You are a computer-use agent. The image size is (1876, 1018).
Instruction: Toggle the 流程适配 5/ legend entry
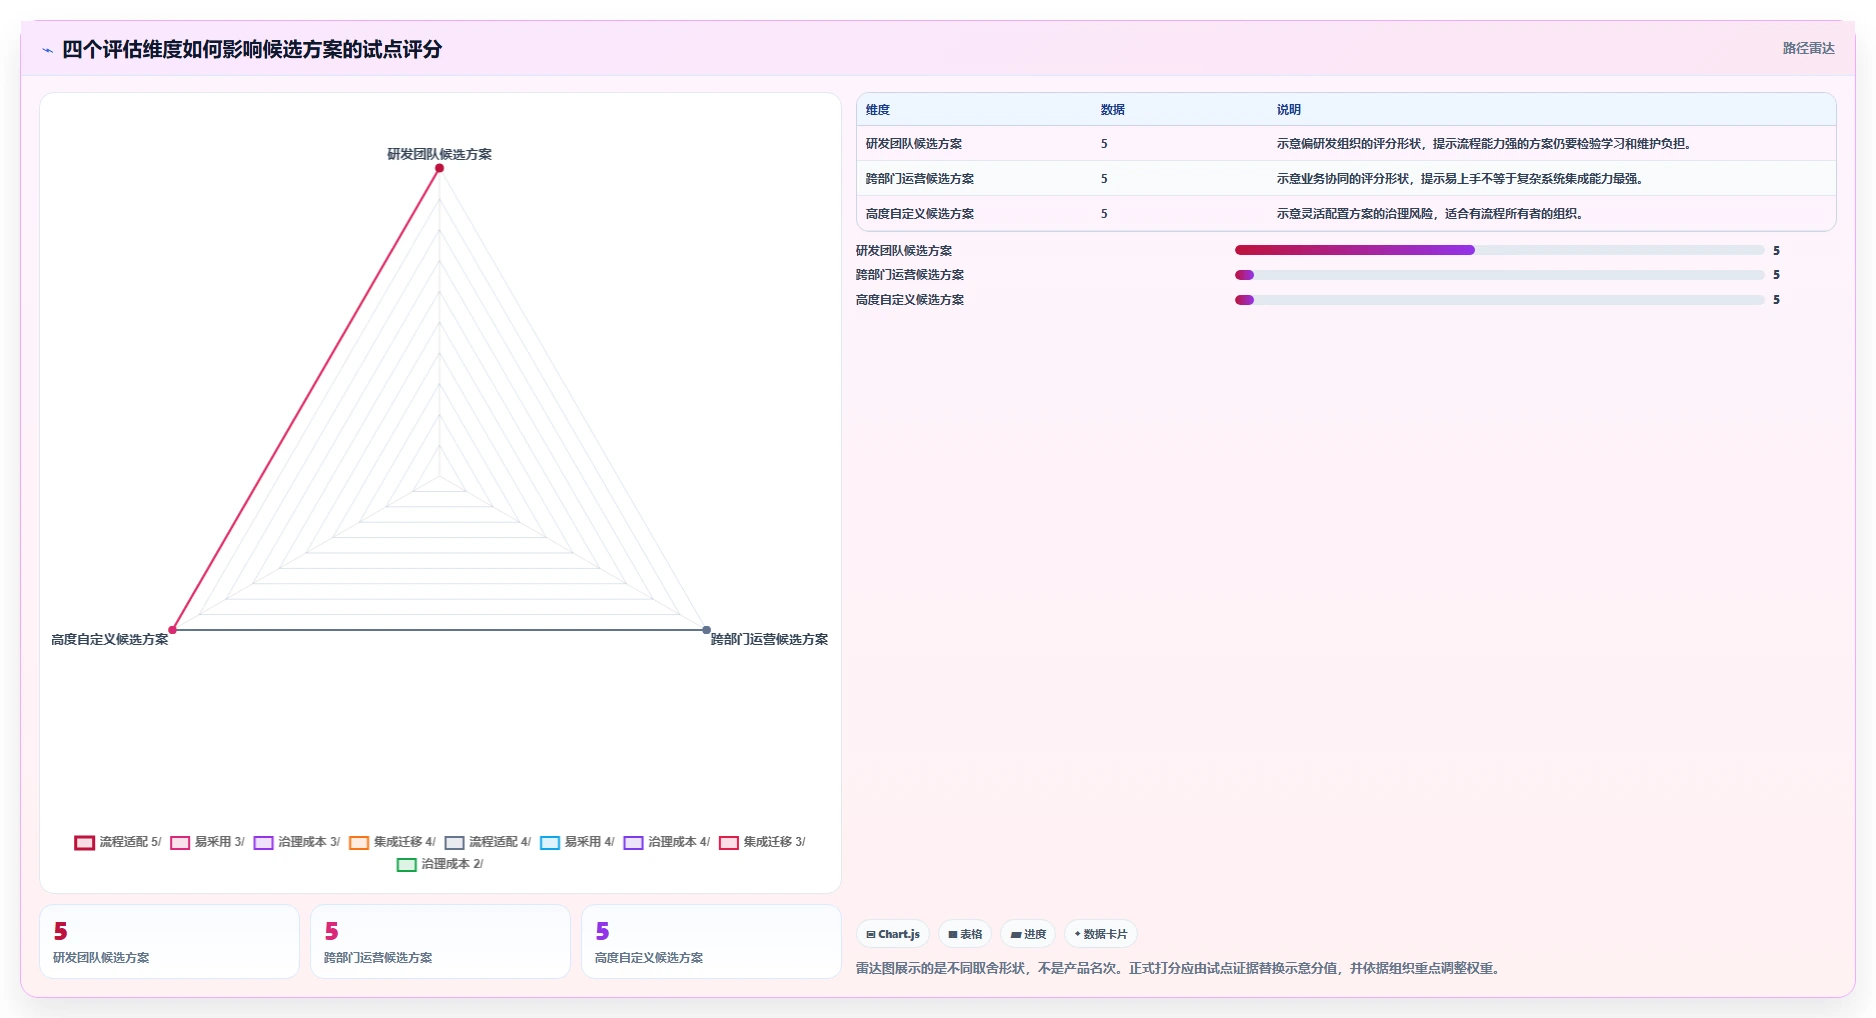[118, 842]
